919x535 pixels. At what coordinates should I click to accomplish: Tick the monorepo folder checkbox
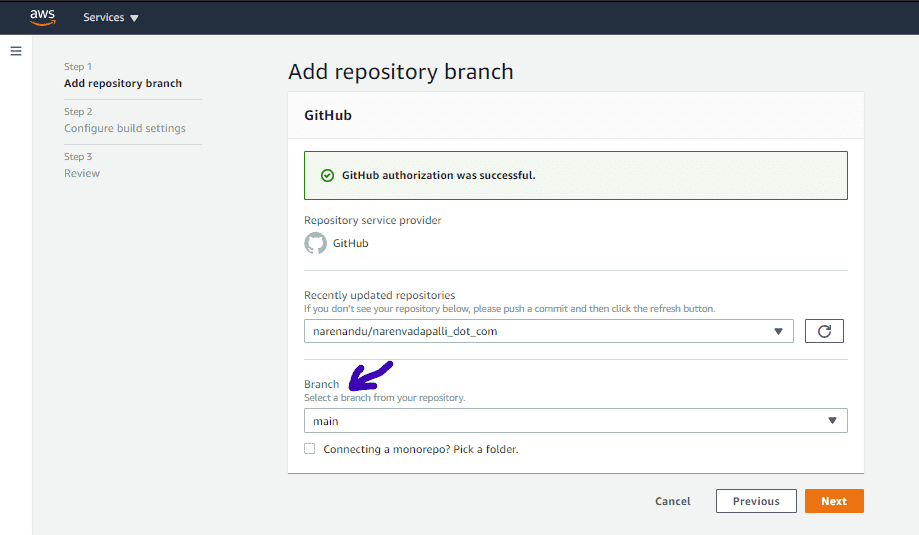(309, 449)
